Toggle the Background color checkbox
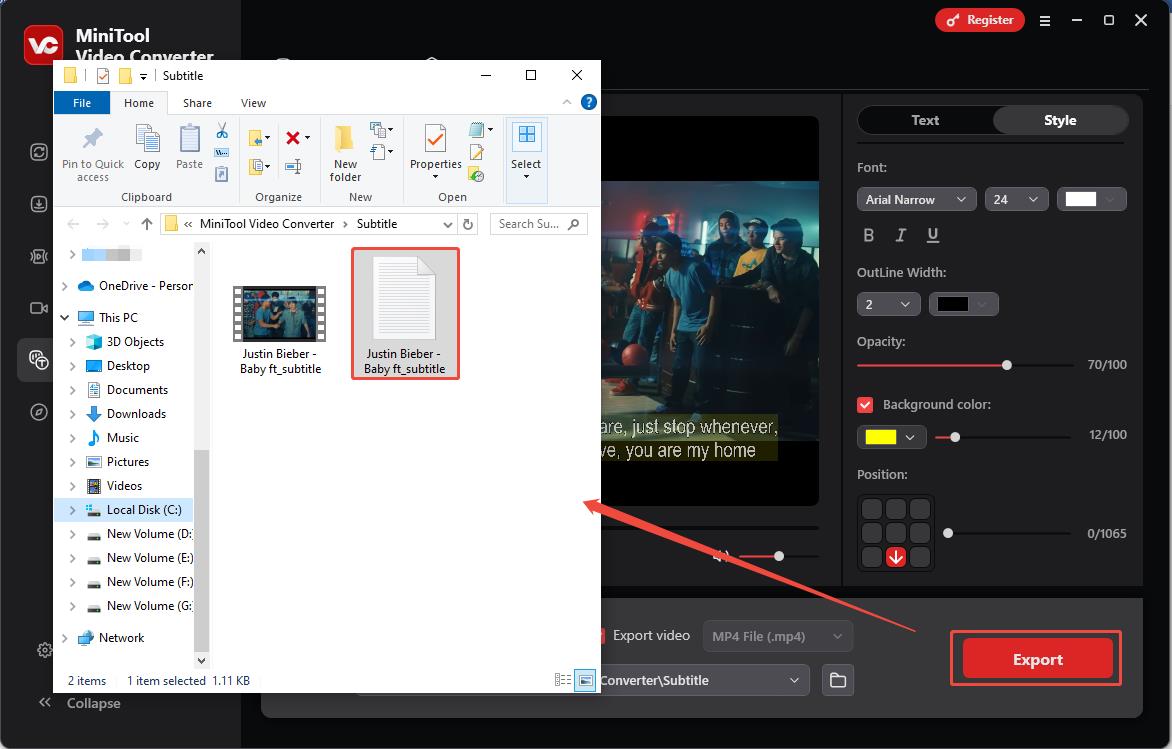Screen dimensions: 1172x749 tap(865, 405)
